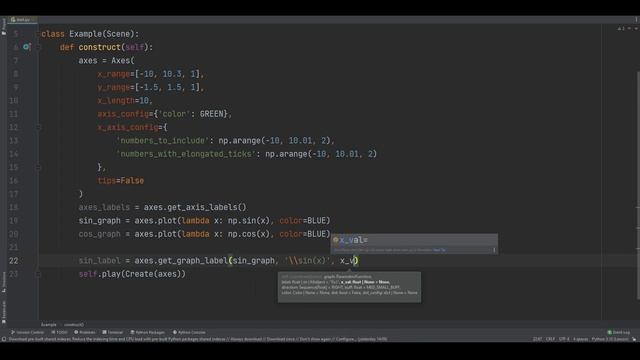Change the CRLF line separator in status bar

click(550, 339)
